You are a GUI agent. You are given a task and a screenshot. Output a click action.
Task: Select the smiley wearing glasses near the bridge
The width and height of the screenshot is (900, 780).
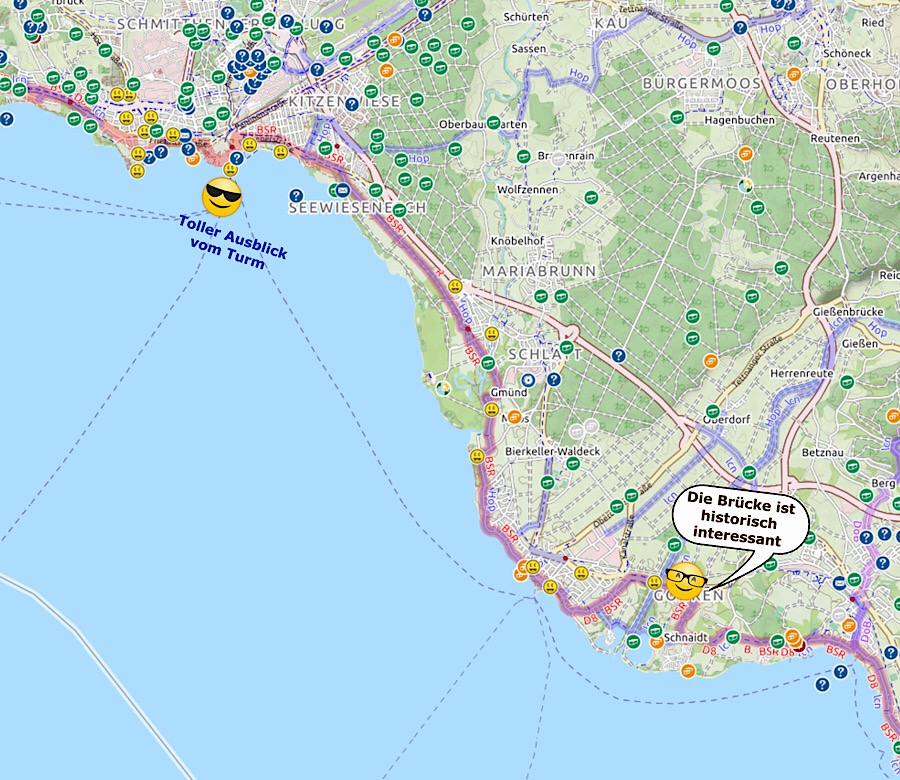(686, 580)
